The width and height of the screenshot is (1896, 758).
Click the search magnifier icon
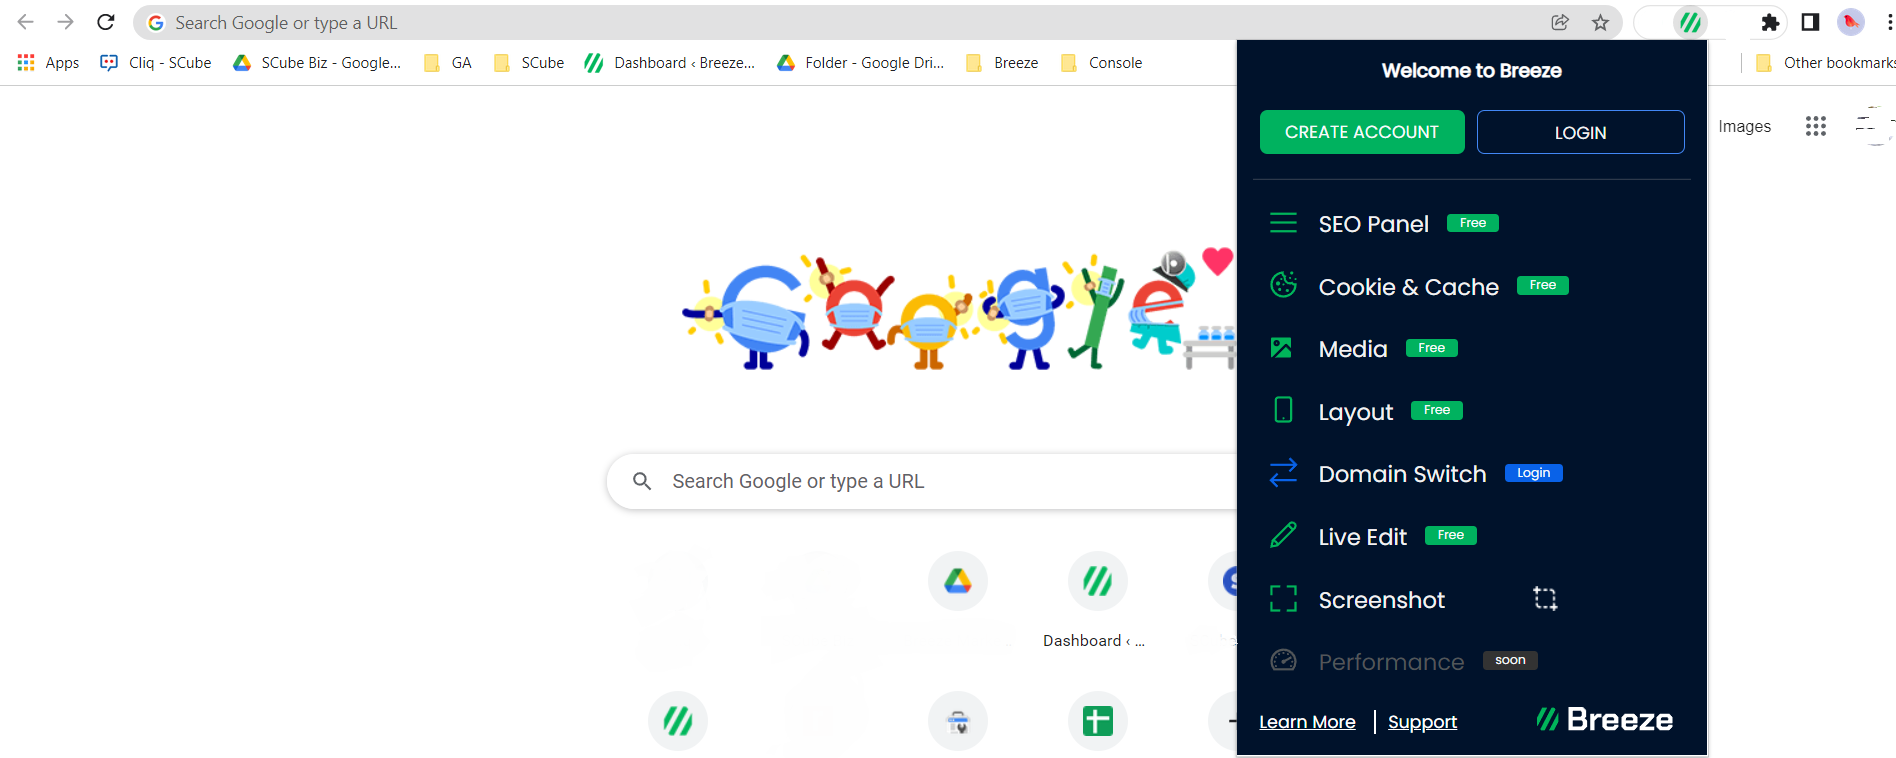click(642, 481)
